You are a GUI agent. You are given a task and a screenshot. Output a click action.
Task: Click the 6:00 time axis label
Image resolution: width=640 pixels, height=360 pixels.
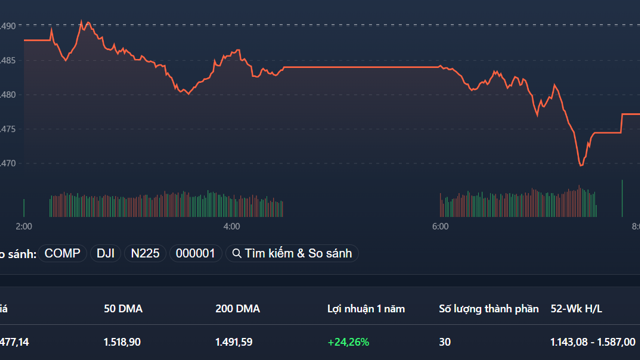tap(440, 227)
